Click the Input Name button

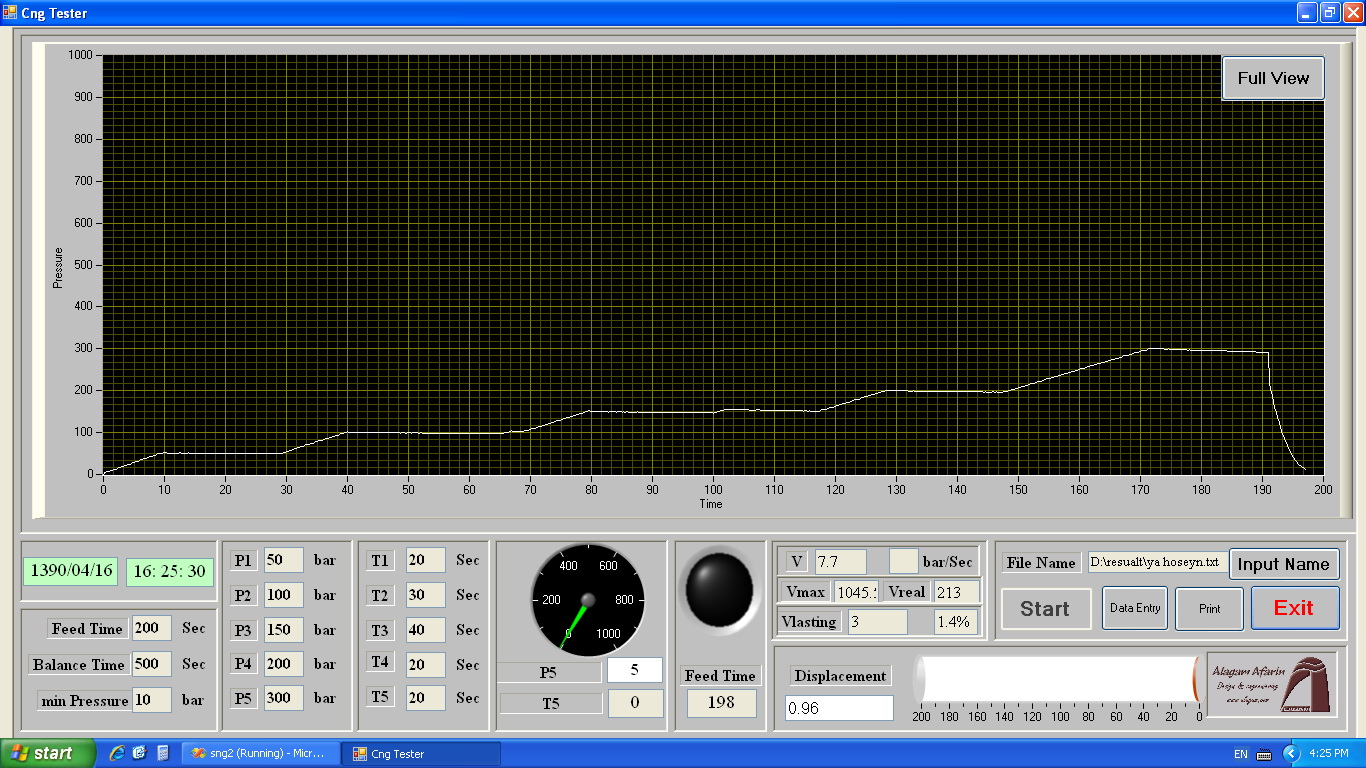point(1283,564)
